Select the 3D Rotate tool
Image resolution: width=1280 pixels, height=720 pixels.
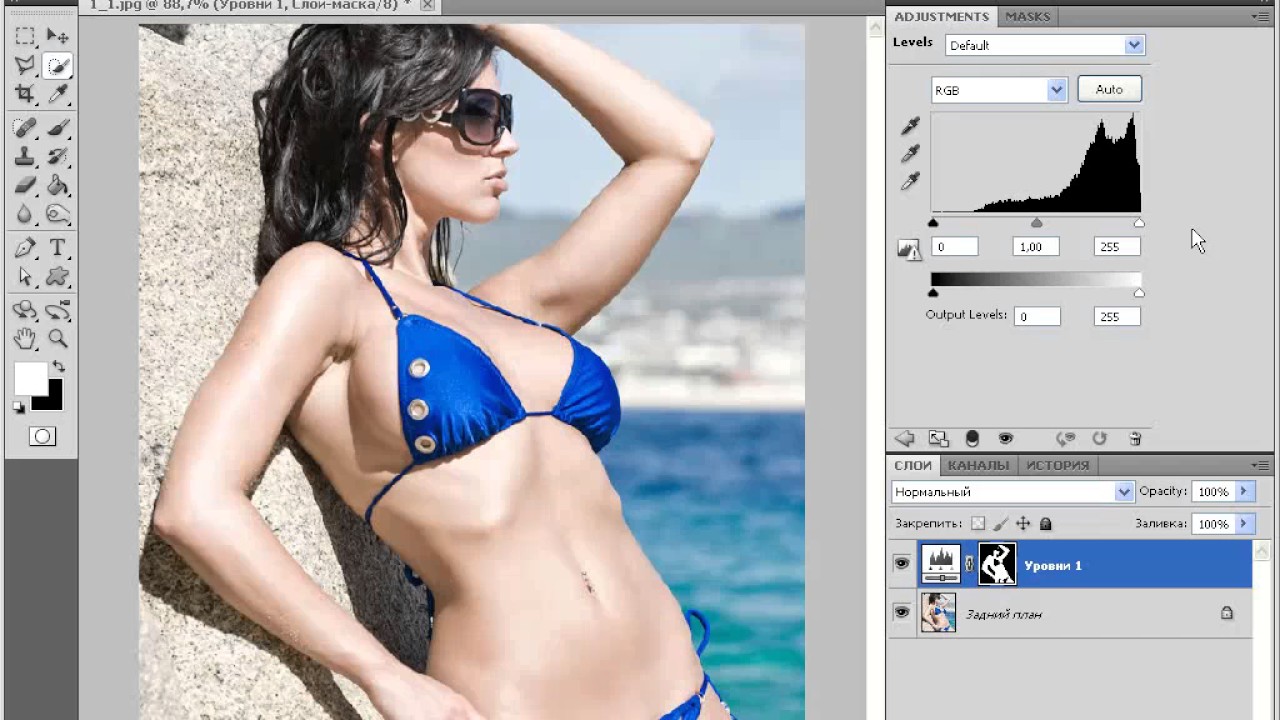pyautogui.click(x=25, y=310)
